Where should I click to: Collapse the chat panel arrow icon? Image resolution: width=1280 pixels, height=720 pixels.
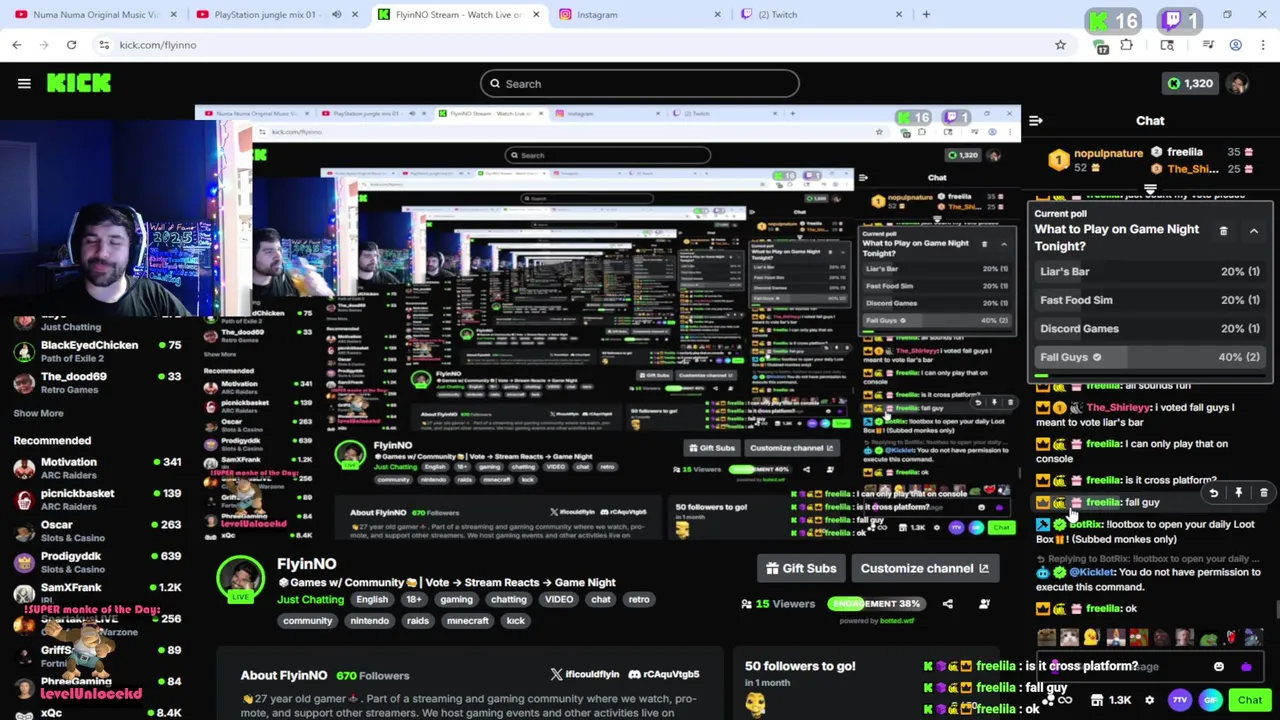(1036, 121)
